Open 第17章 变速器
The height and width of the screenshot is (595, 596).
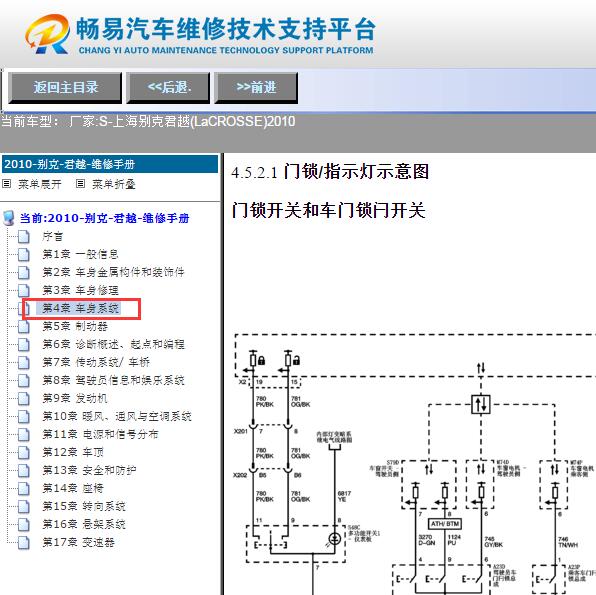(78, 542)
